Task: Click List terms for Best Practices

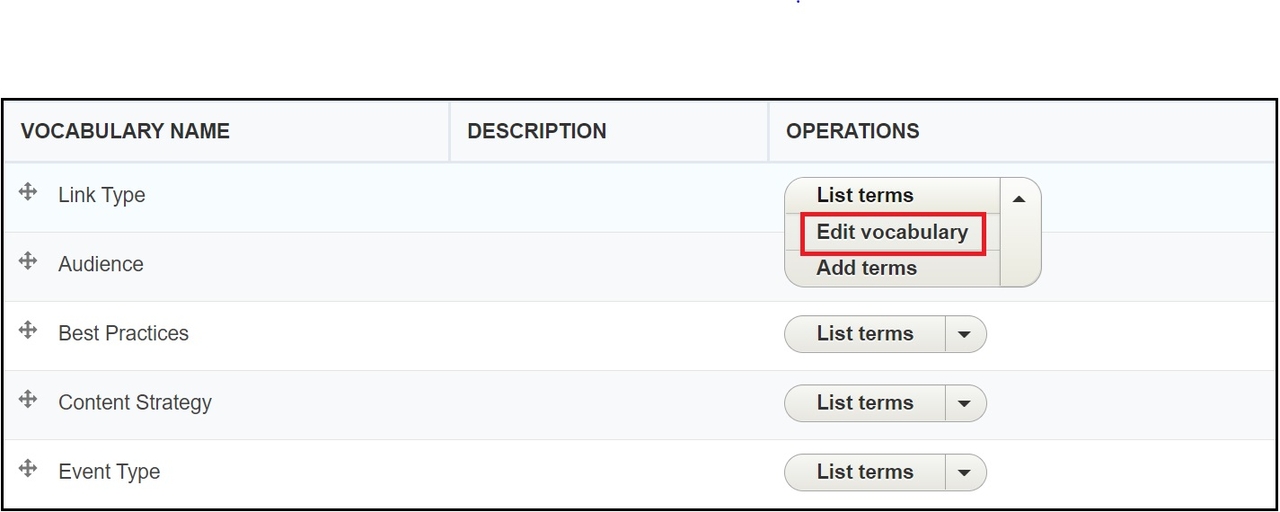Action: click(x=865, y=334)
